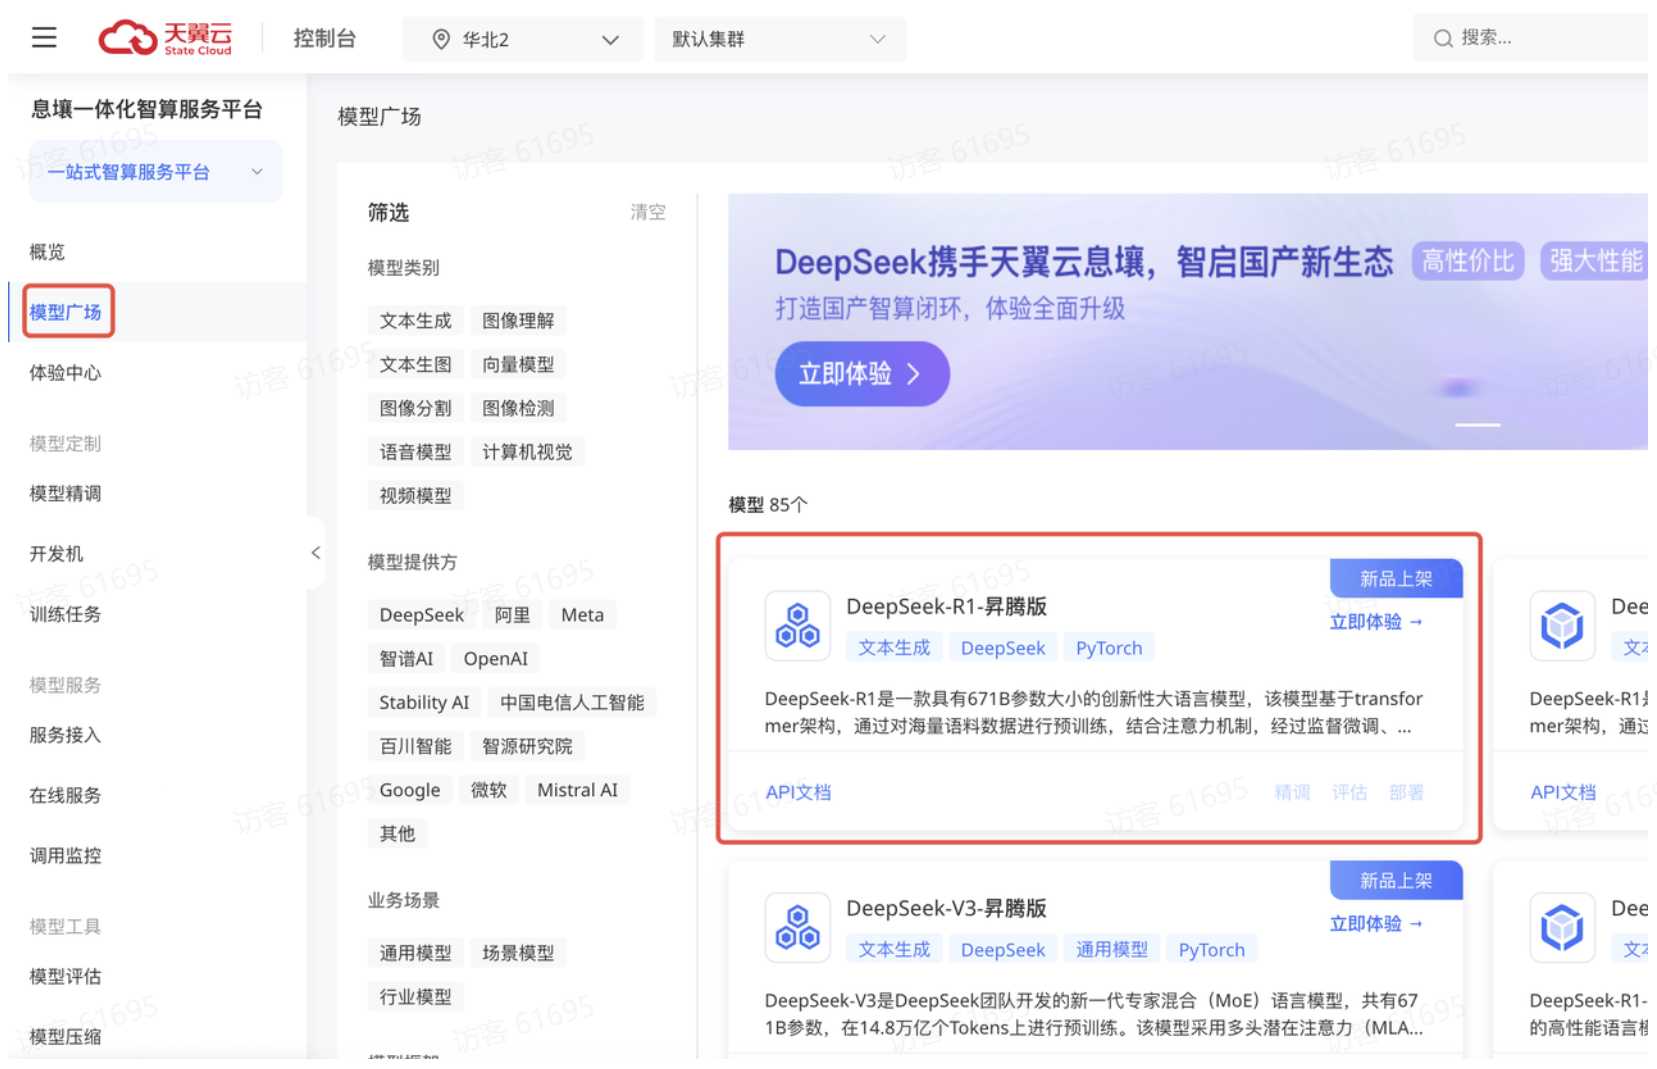Go to 概览 in the sidebar

pyautogui.click(x=47, y=251)
